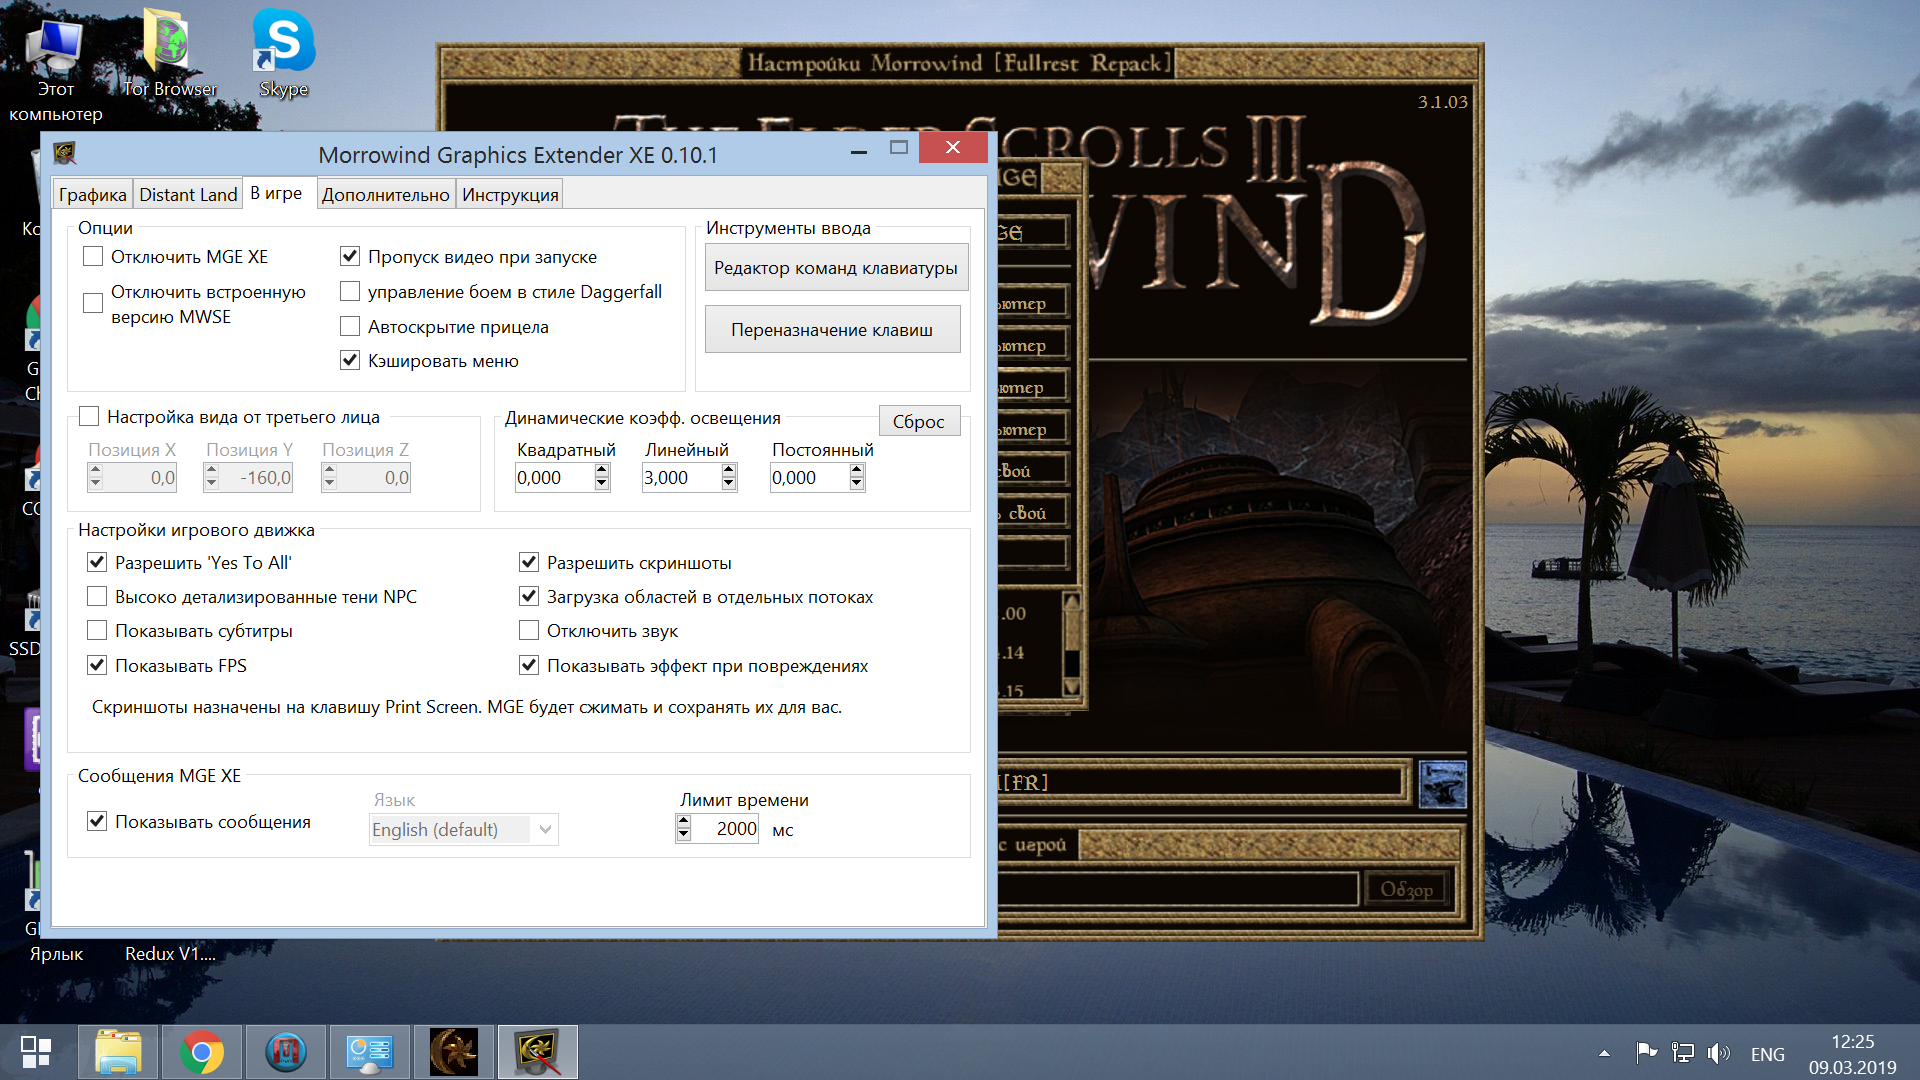Click the picture icon next to [FR] field
The width and height of the screenshot is (1920, 1080).
1442,783
